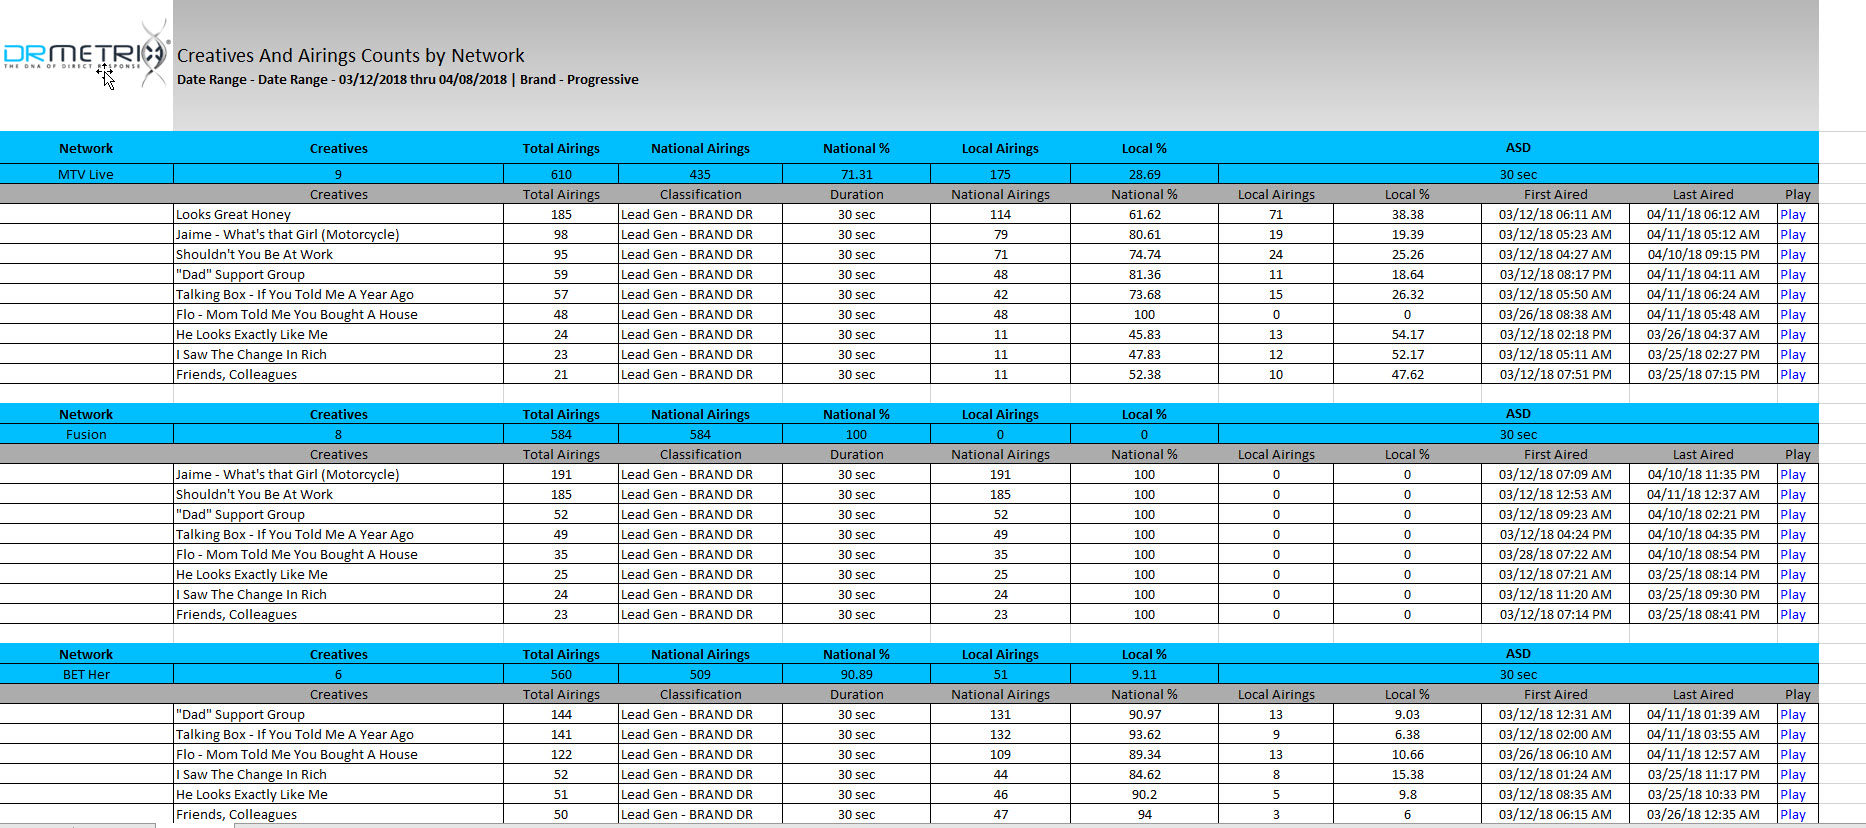Select MTV Live He Looks Exactly Local % 54.17

tap(1407, 334)
